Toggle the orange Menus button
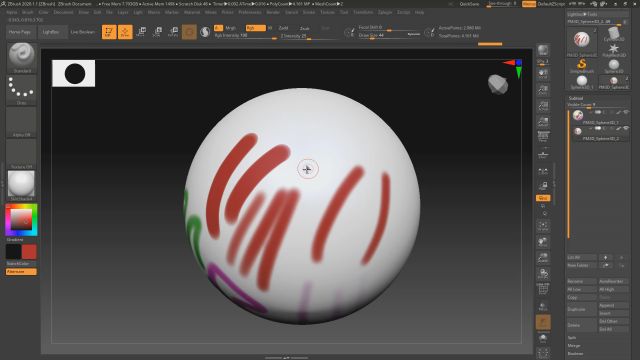 tap(529, 4)
